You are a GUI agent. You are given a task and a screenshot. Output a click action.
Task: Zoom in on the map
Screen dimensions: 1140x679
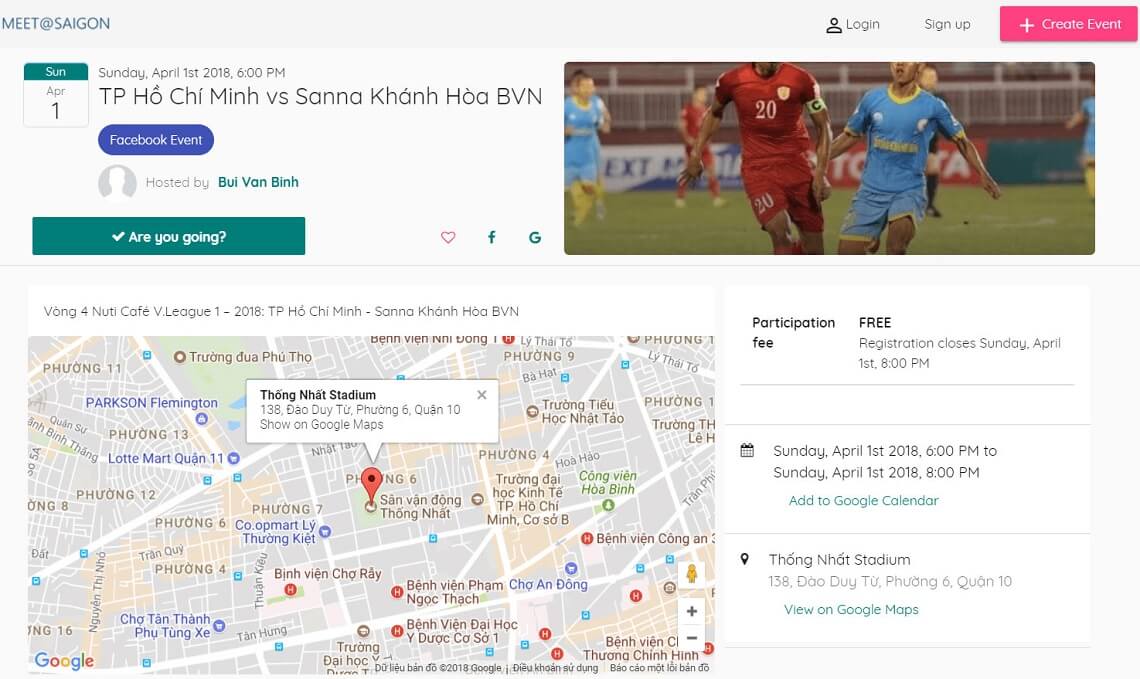pos(691,611)
